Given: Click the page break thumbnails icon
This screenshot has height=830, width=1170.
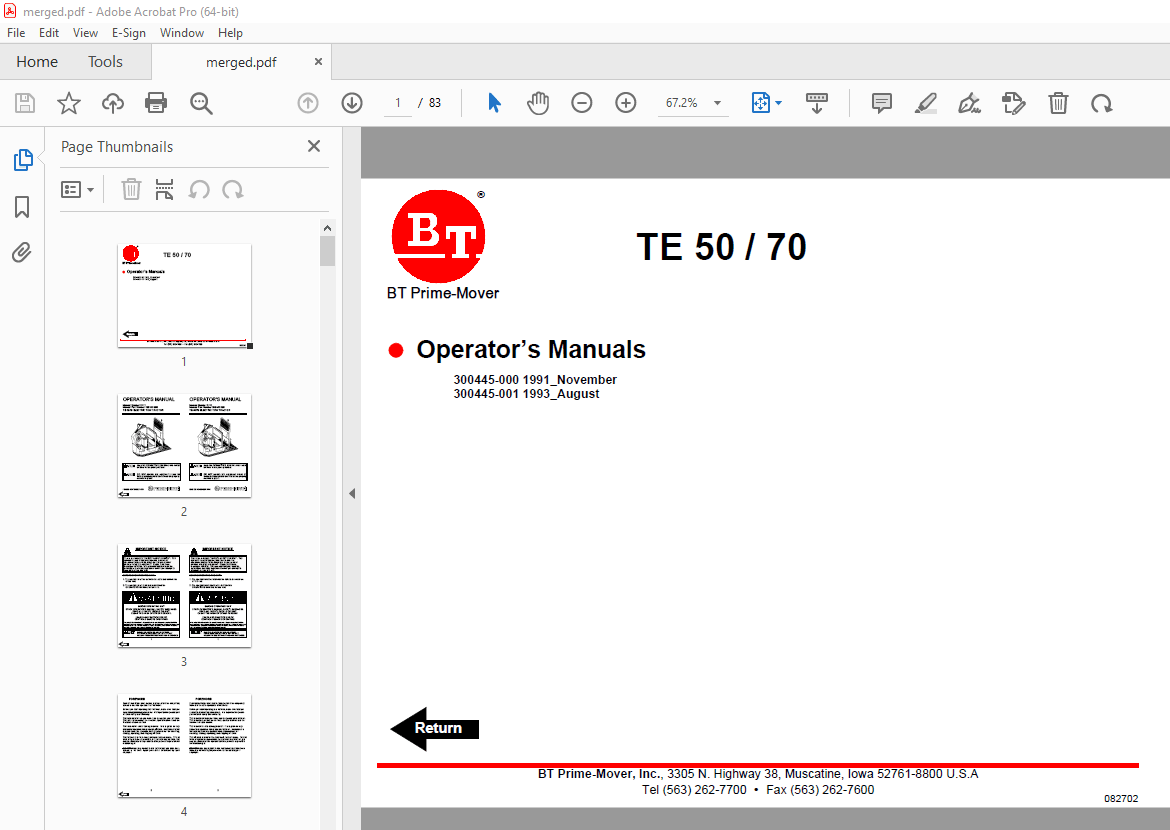Looking at the screenshot, I should (164, 190).
